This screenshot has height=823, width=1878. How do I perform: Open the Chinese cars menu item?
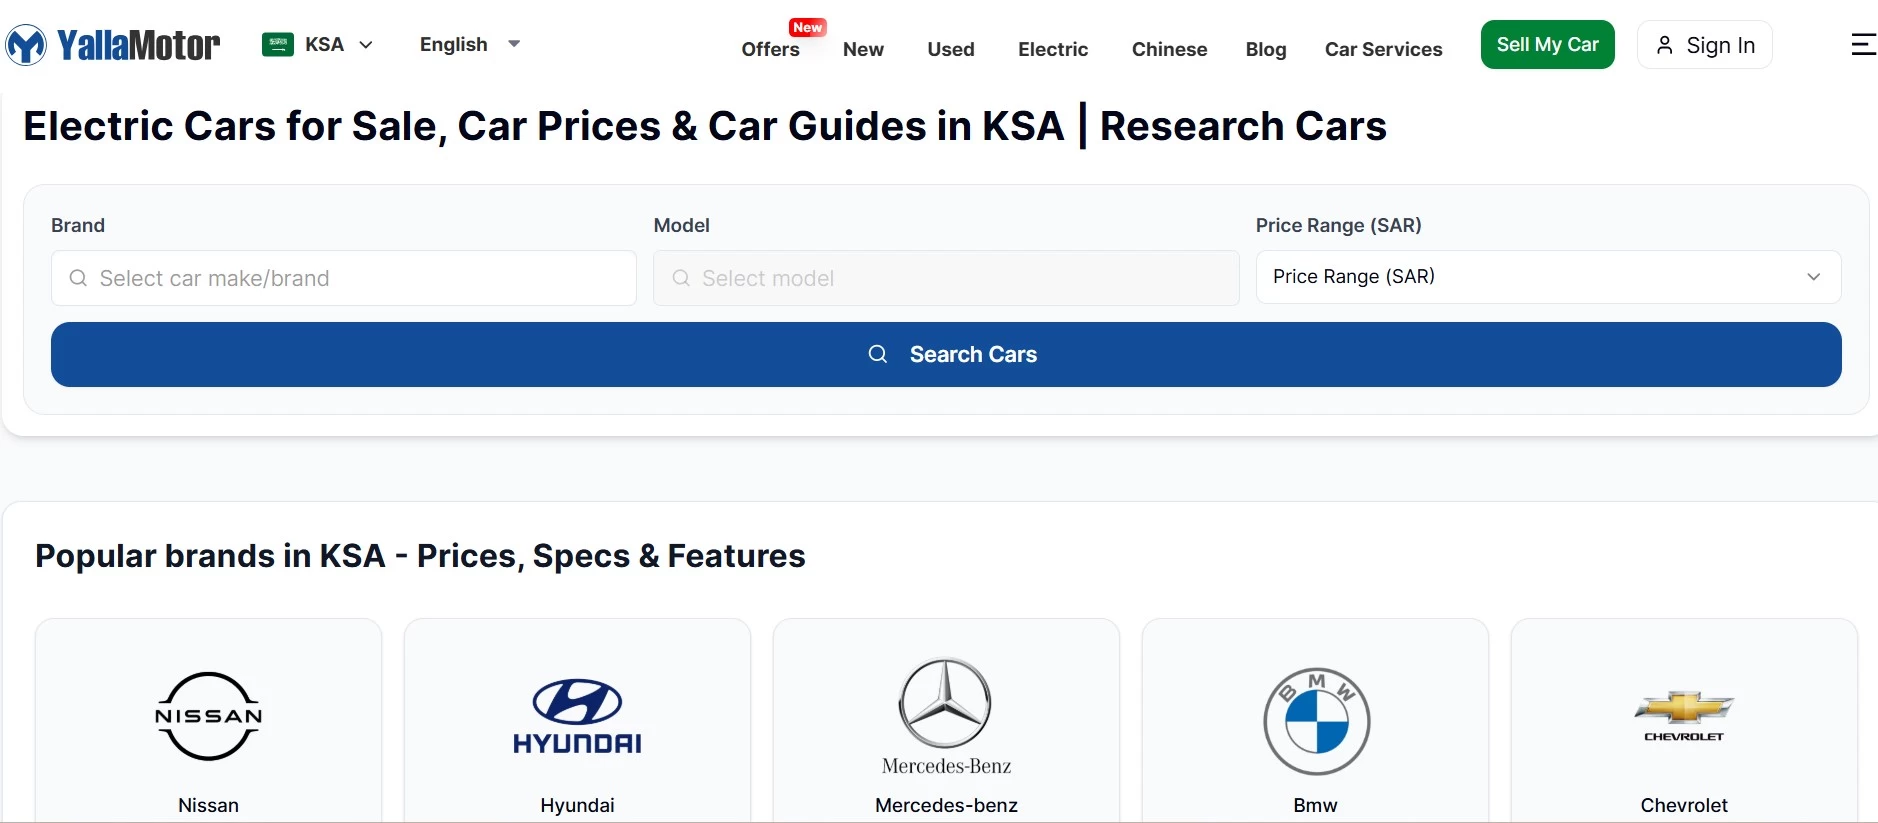(x=1169, y=49)
